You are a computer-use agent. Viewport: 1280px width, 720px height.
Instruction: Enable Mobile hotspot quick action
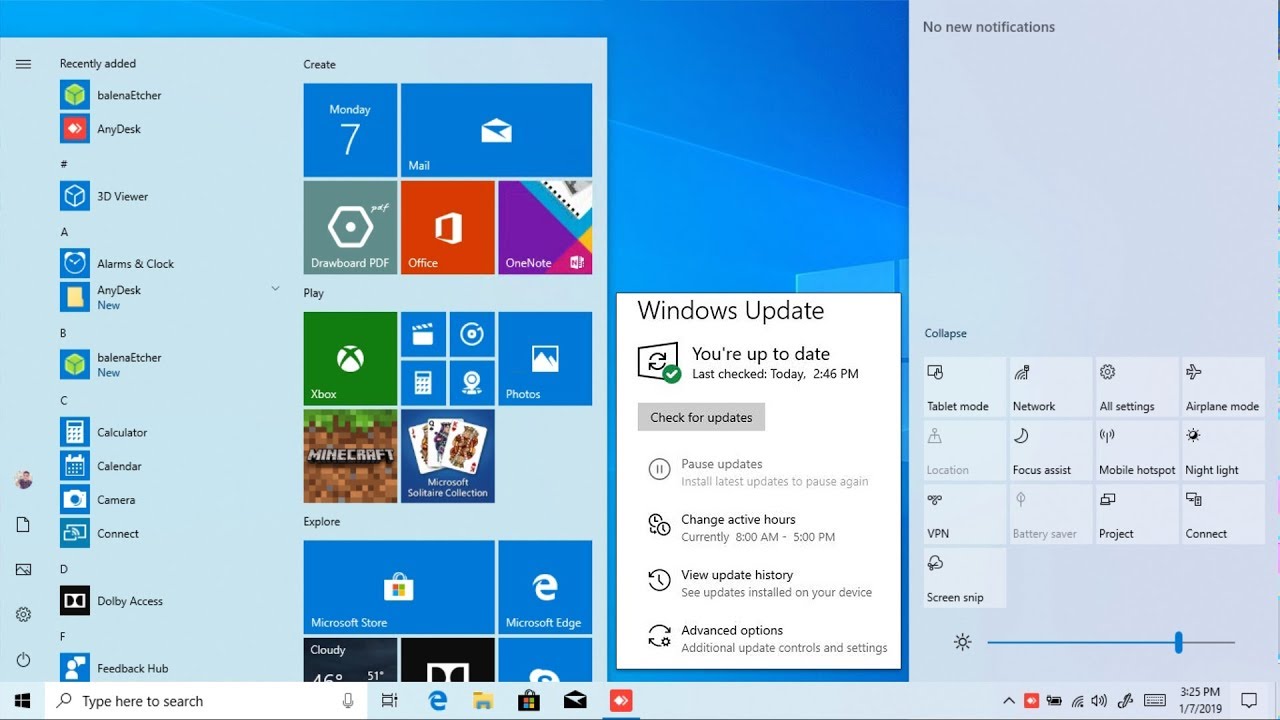(x=1137, y=451)
